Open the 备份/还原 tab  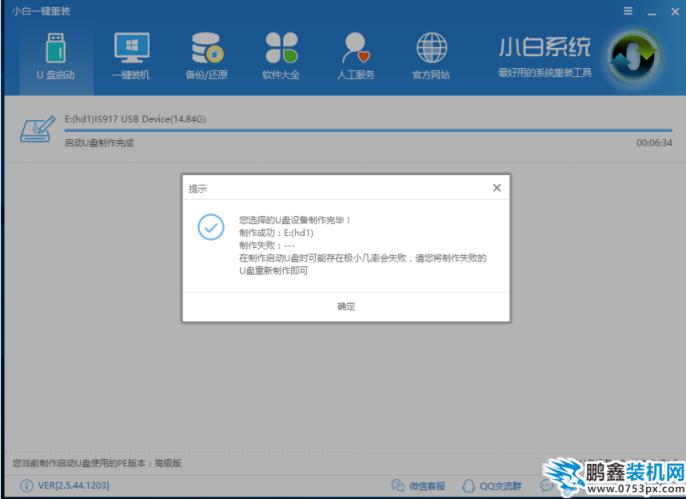(x=206, y=57)
